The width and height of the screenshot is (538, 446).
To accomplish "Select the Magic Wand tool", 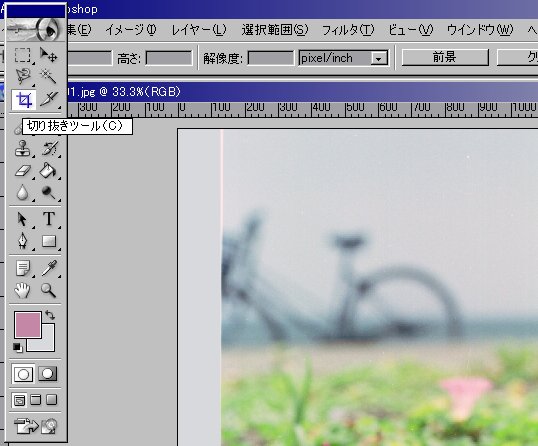I will 48,76.
